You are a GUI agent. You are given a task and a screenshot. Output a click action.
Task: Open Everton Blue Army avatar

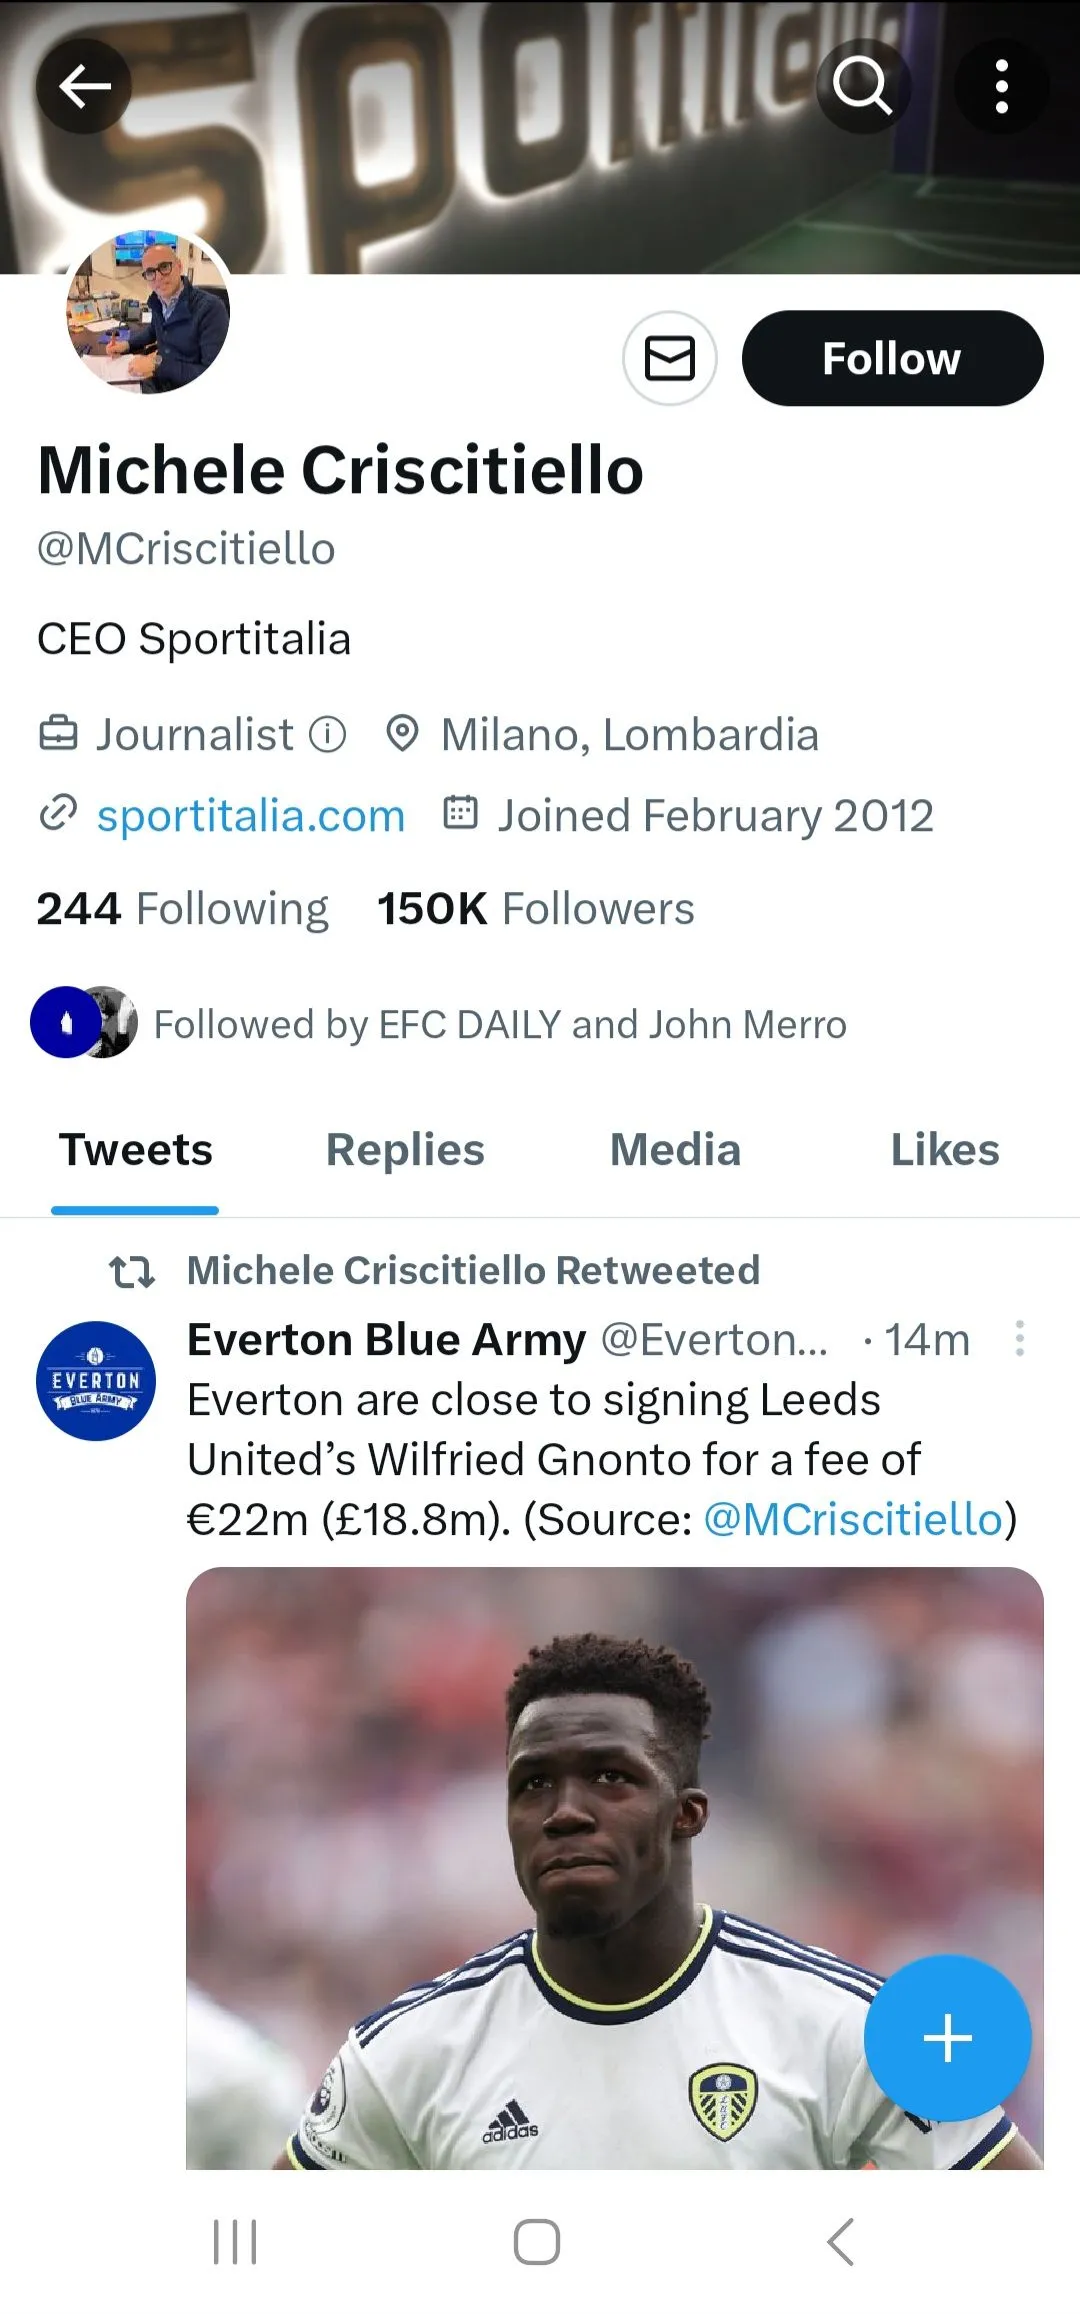96,1380
